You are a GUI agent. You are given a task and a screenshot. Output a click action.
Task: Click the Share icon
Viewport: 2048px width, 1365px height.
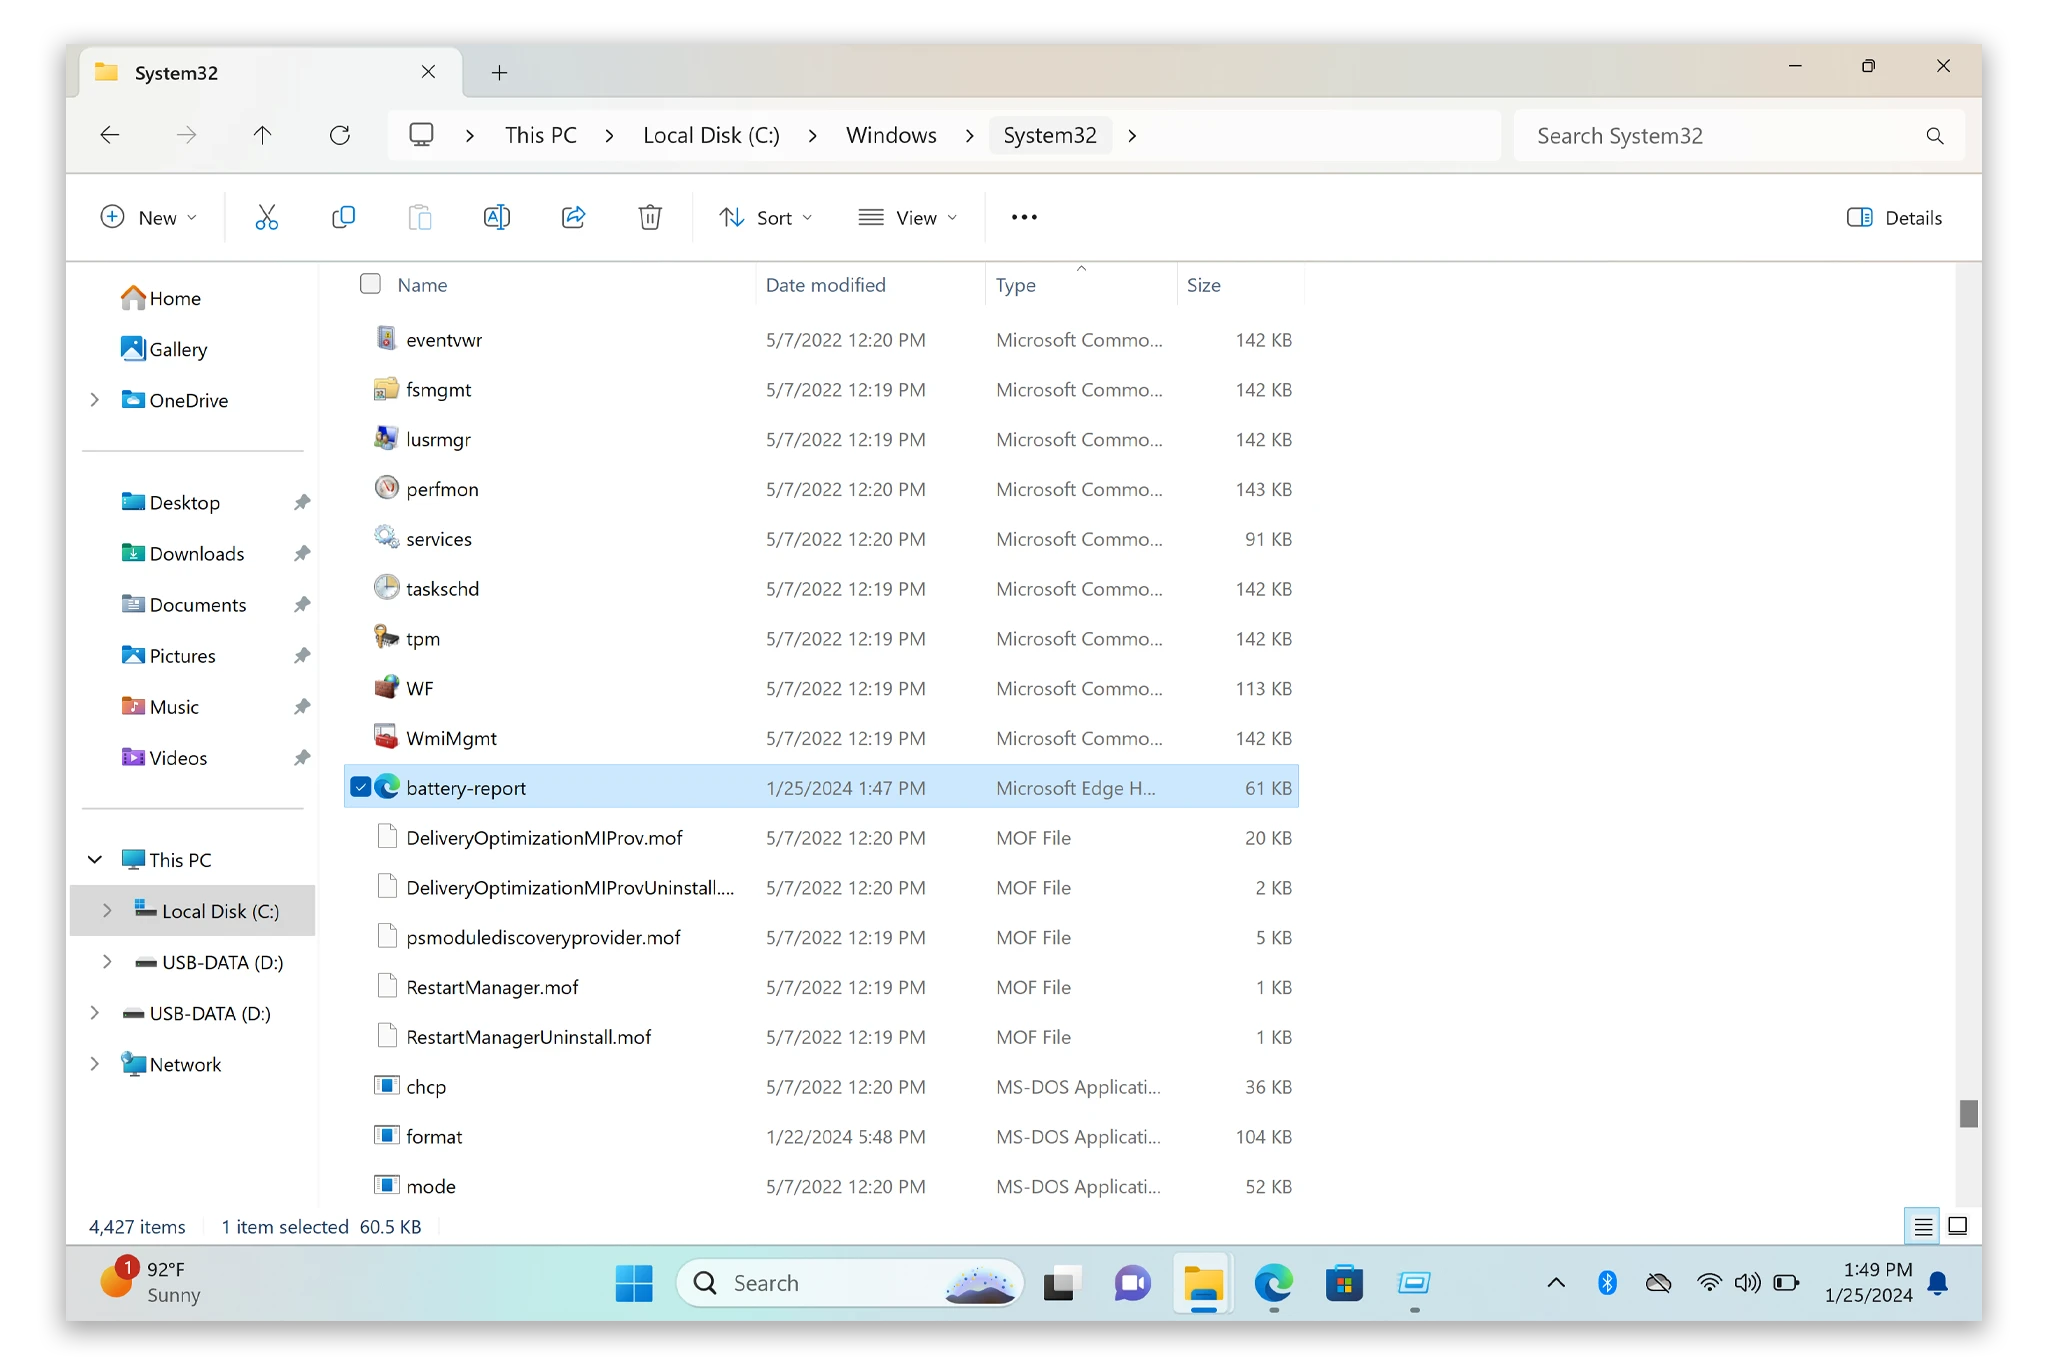pyautogui.click(x=573, y=217)
